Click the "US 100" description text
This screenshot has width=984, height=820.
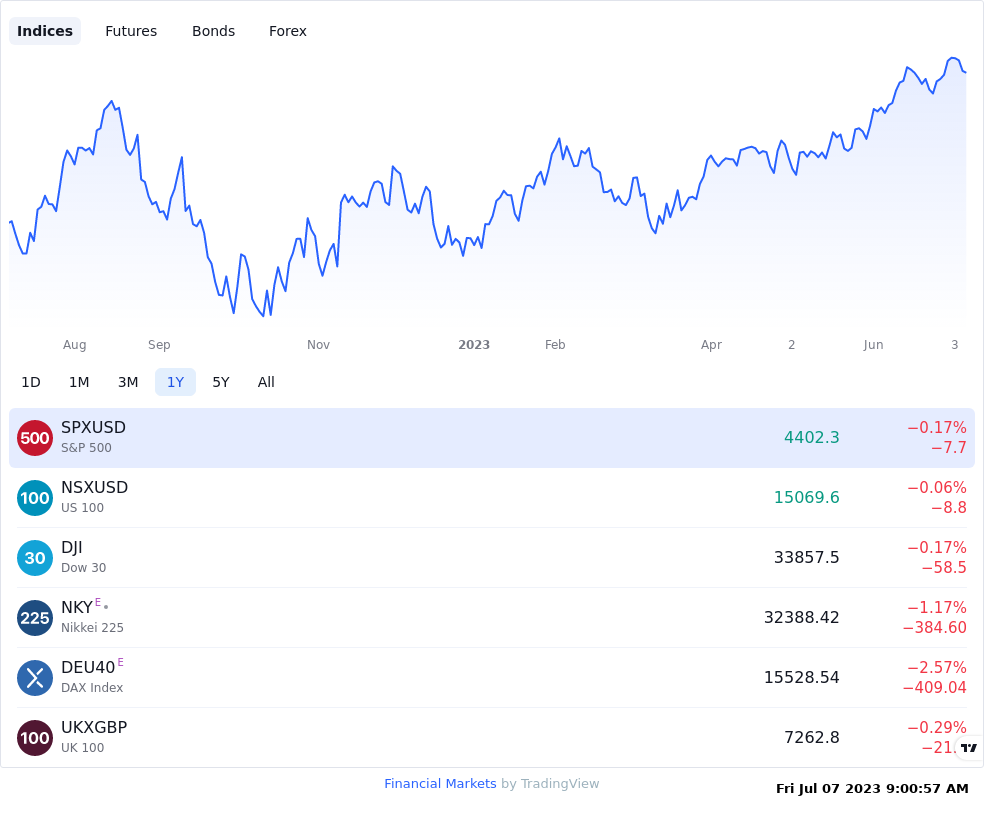pyautogui.click(x=82, y=508)
